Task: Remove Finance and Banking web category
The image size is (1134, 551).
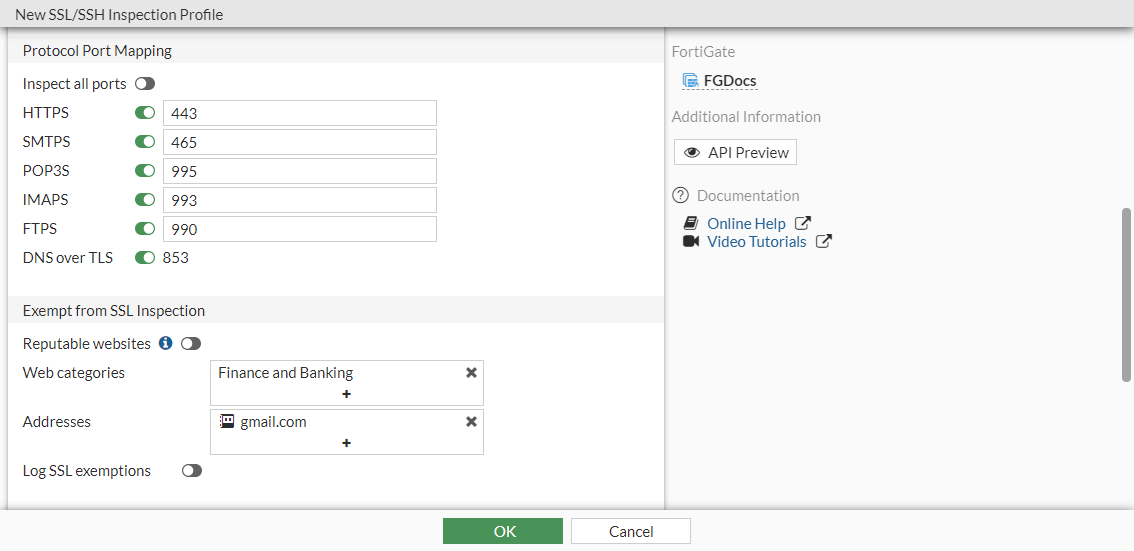Action: click(471, 373)
